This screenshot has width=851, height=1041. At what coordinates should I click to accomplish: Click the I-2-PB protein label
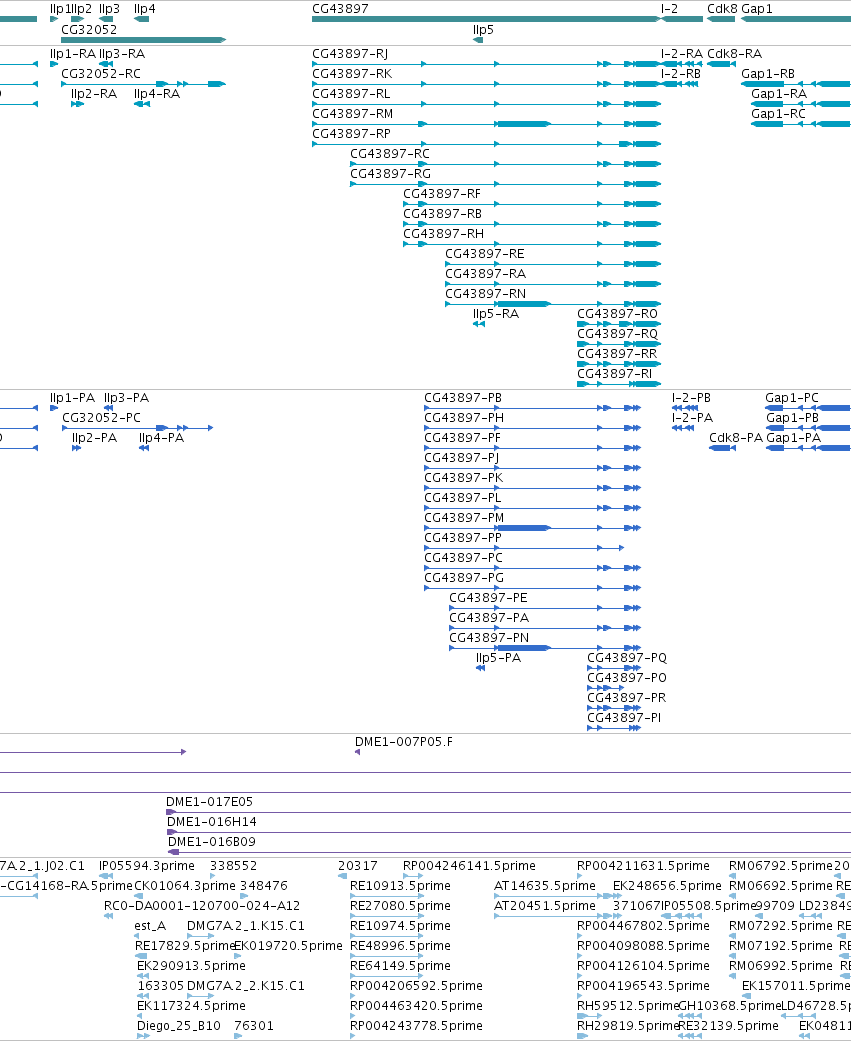click(691, 398)
